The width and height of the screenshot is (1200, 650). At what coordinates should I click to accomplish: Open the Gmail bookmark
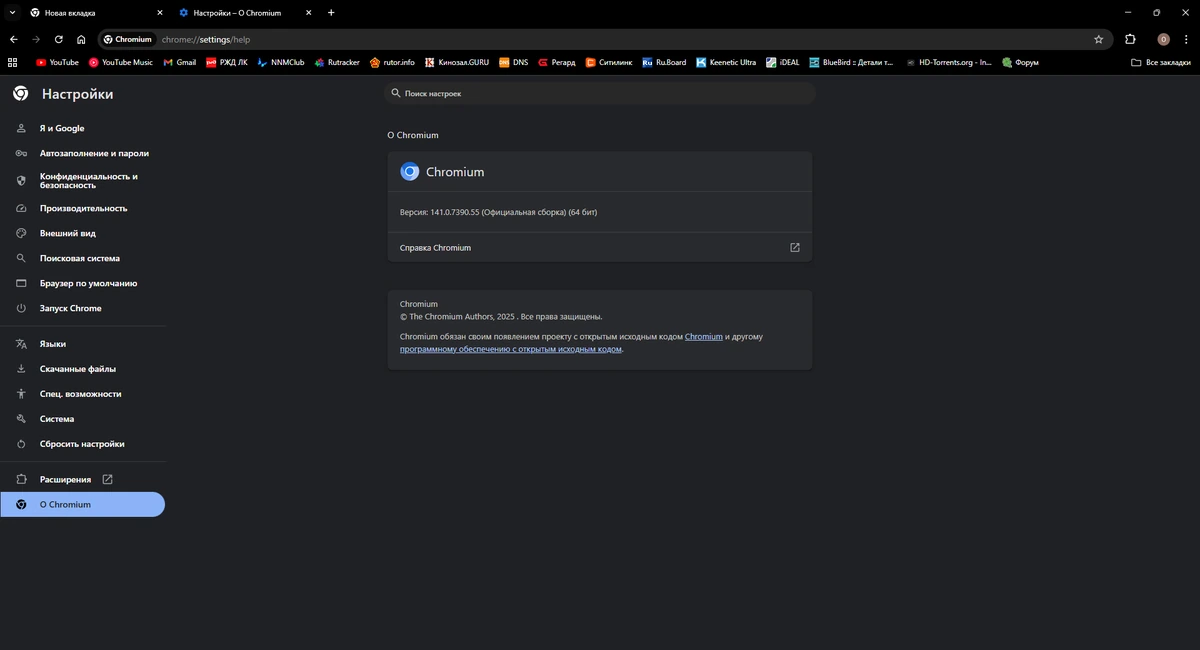[179, 62]
